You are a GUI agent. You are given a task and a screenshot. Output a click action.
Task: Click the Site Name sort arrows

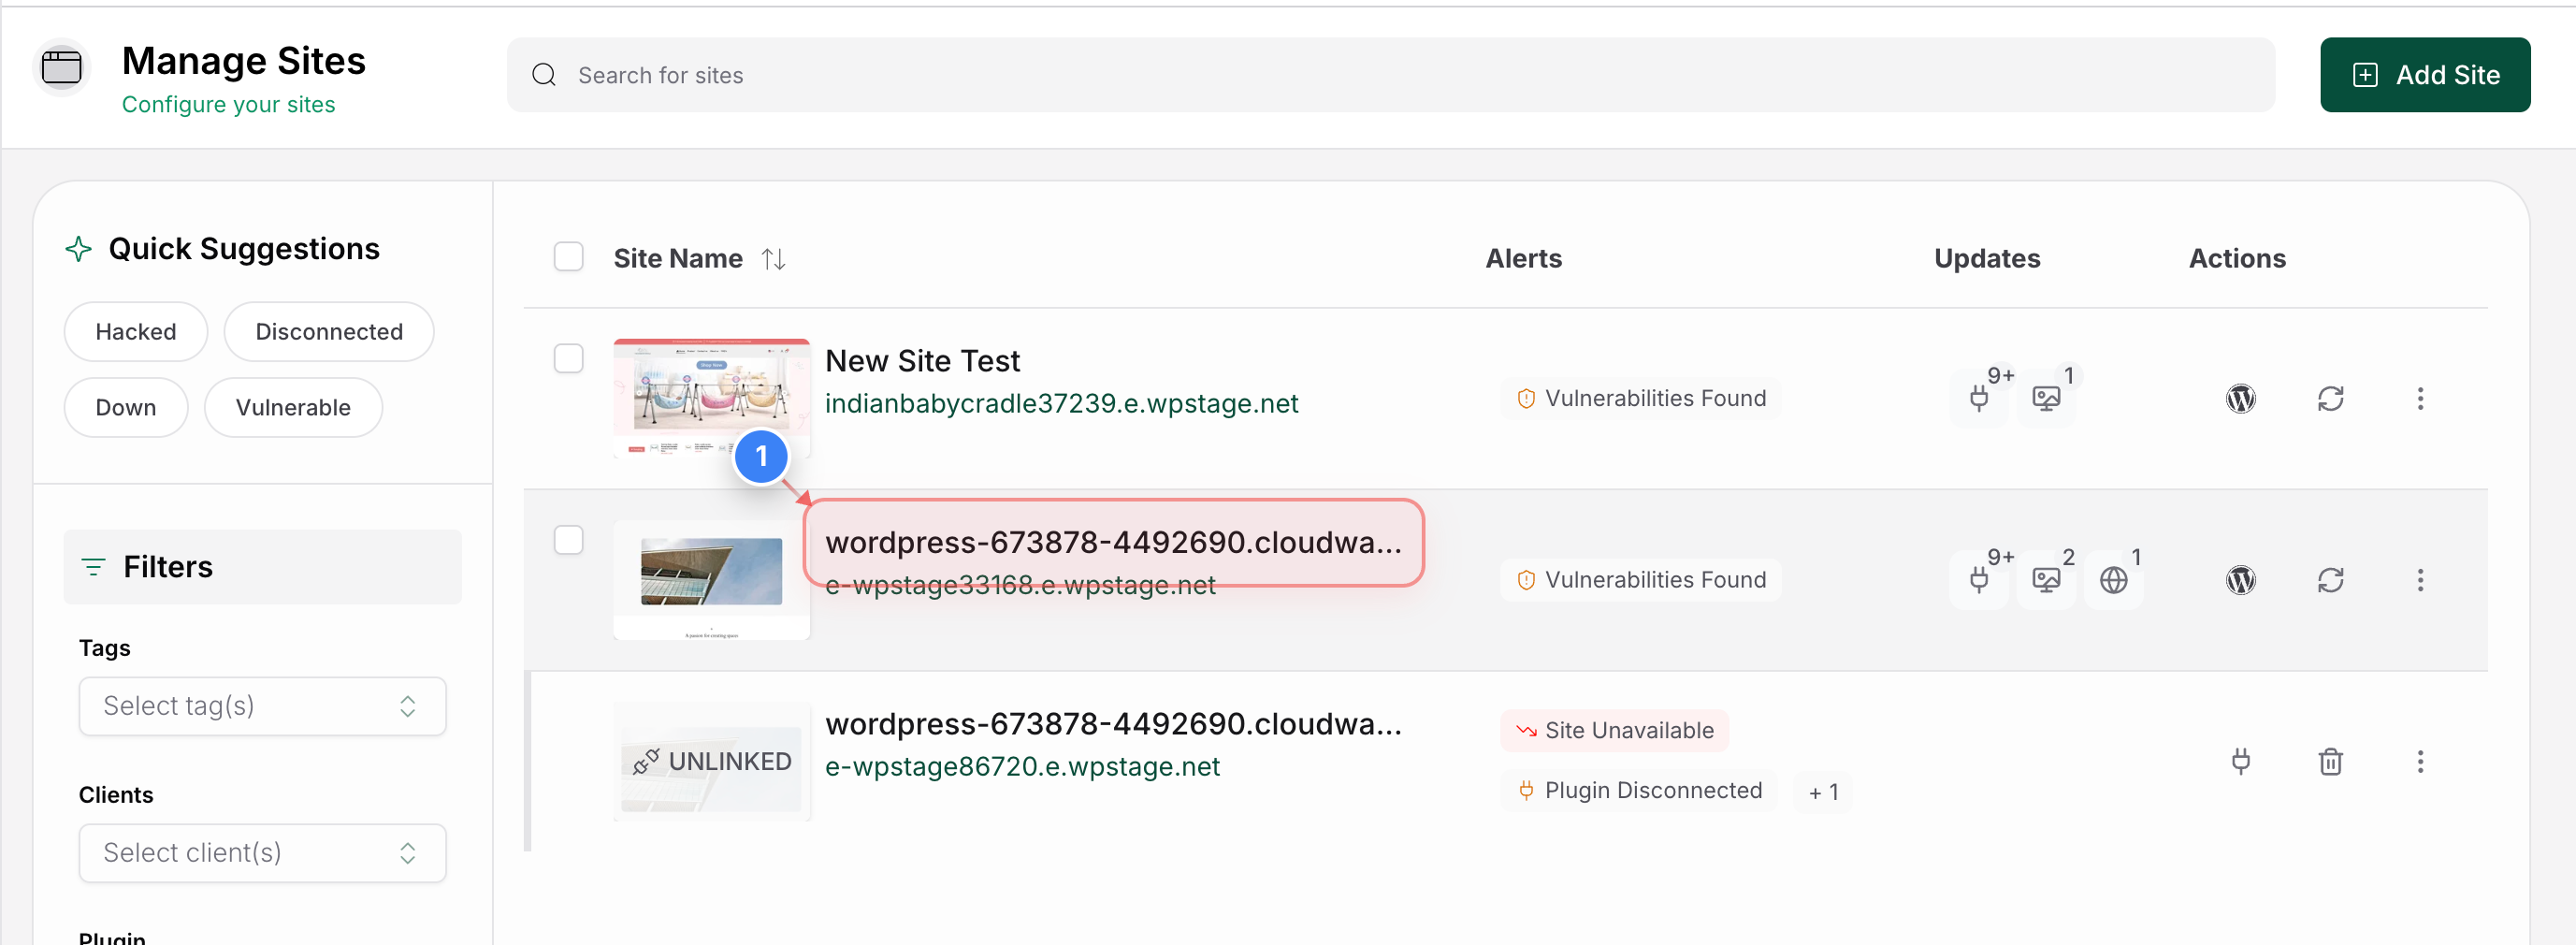pos(773,259)
